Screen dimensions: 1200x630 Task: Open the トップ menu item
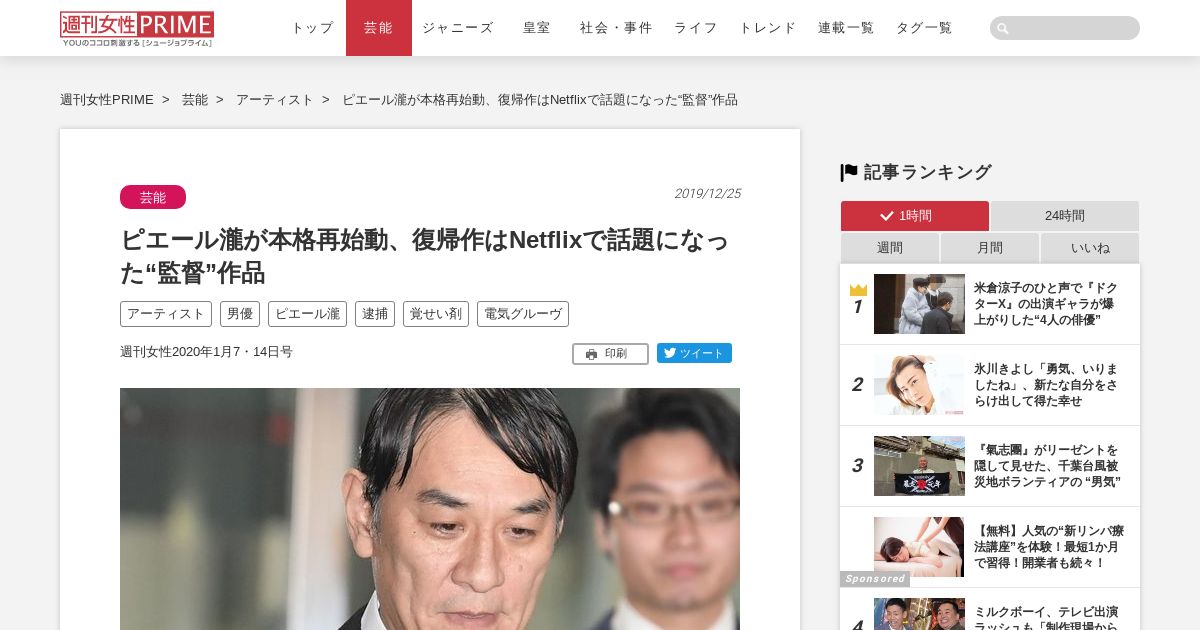pos(312,28)
